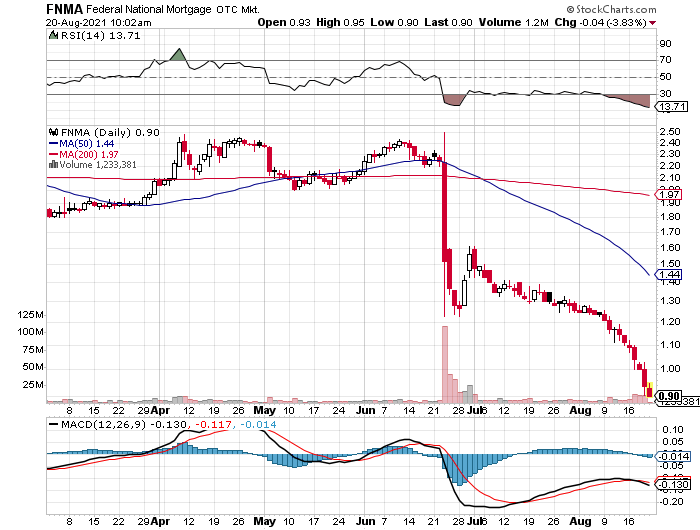The image size is (700, 530).
Task: Click the -0.20 label on MACD axis
Action: click(x=671, y=502)
